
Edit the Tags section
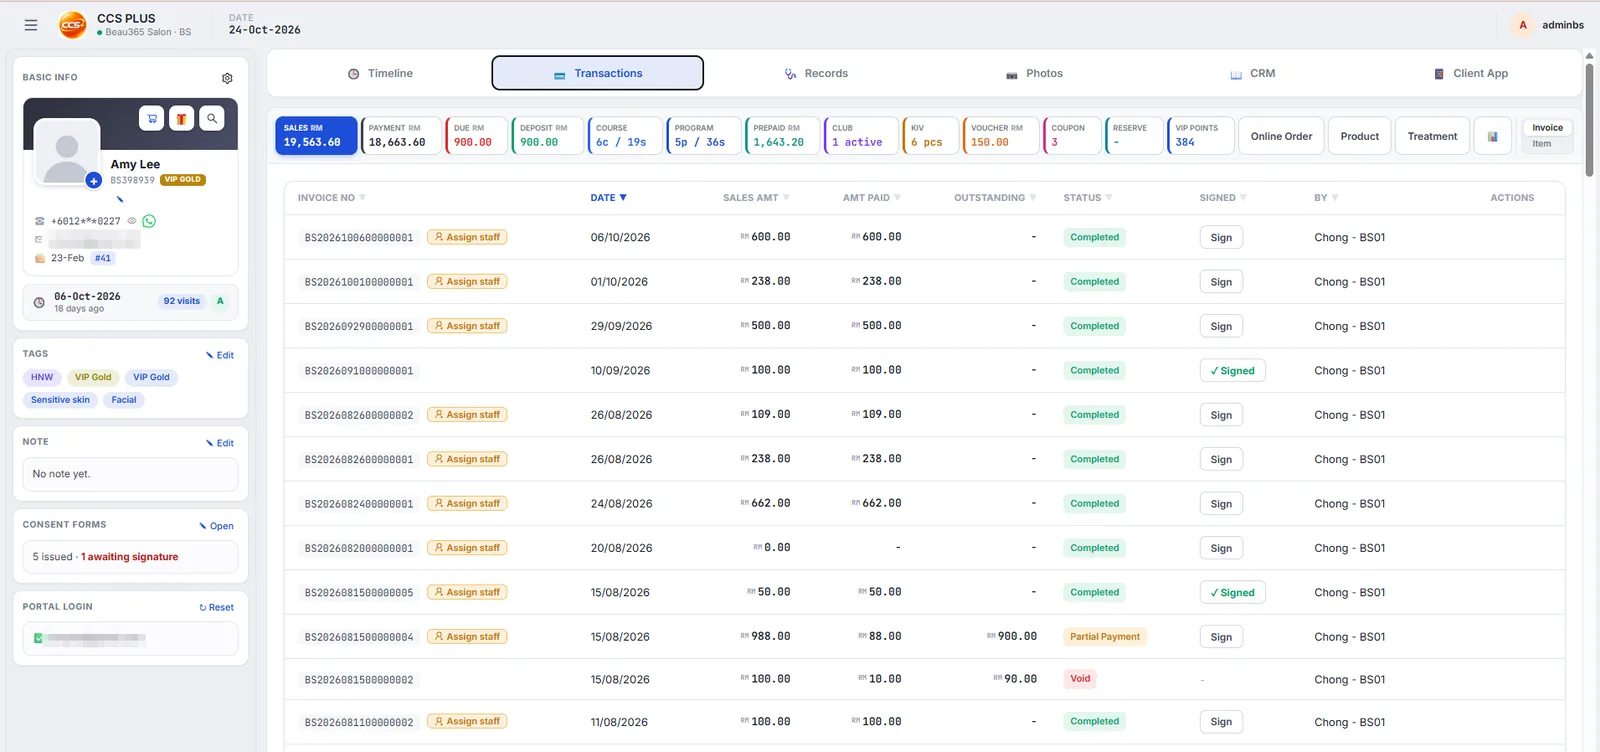pos(220,355)
